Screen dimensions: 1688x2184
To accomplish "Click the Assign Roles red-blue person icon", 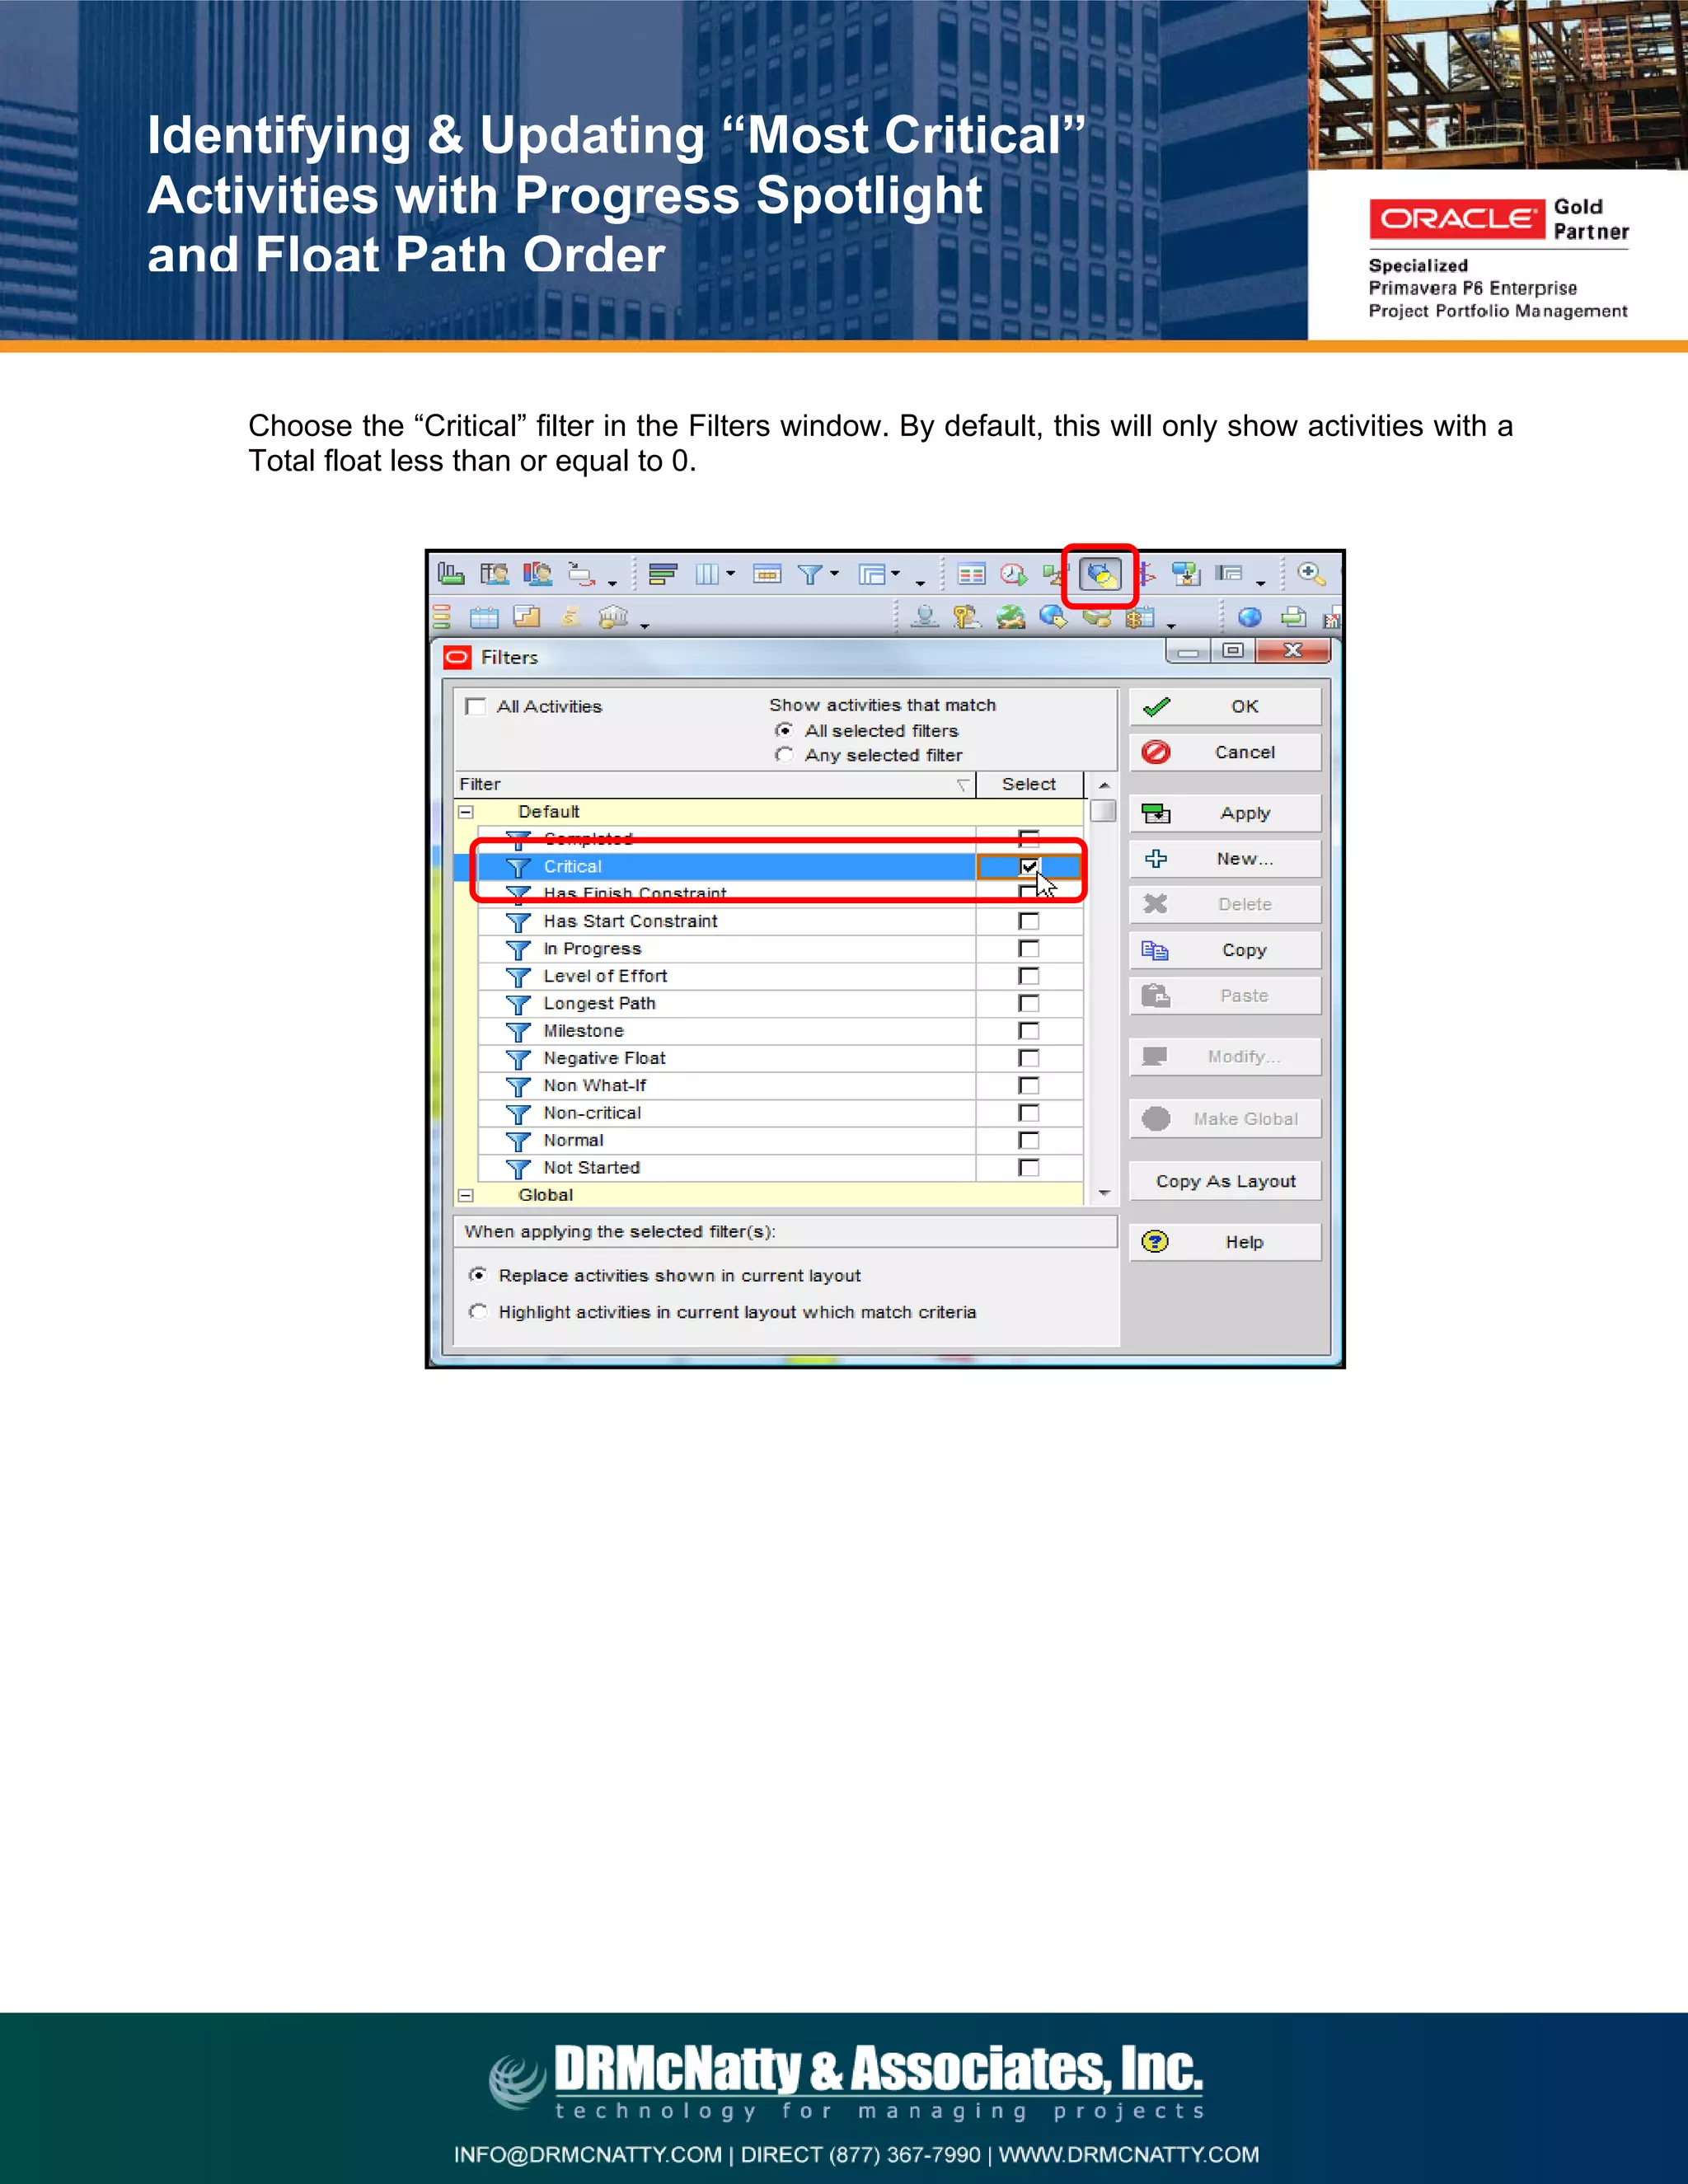I will coord(537,574).
